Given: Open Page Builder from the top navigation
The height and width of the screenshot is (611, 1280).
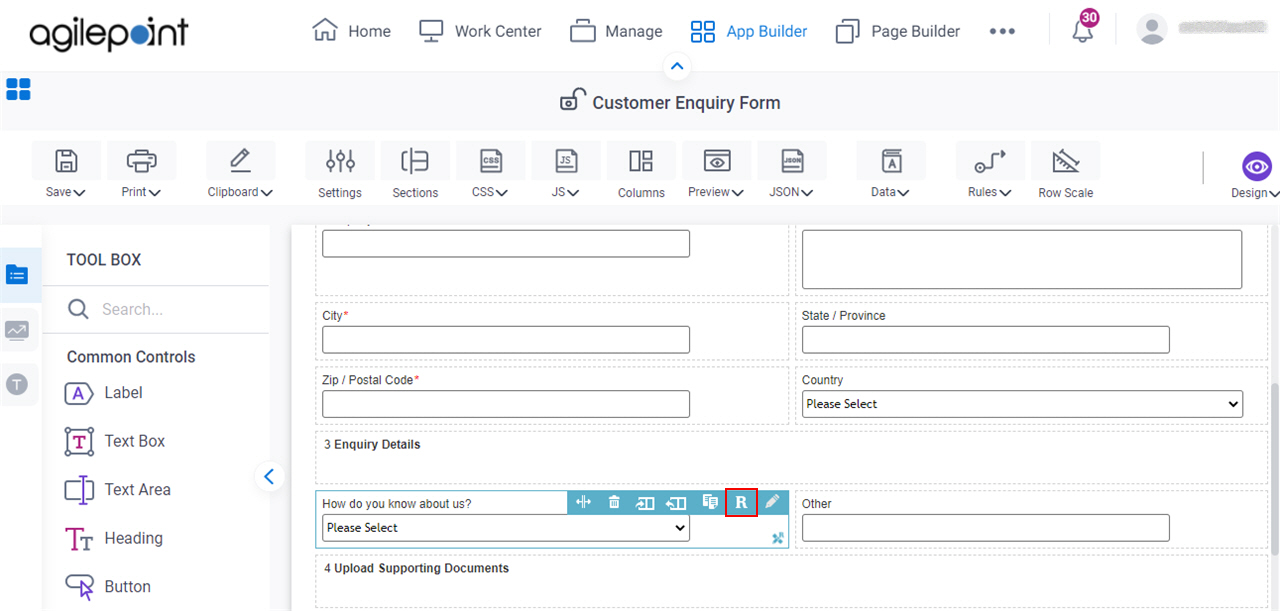Looking at the screenshot, I should [x=898, y=31].
